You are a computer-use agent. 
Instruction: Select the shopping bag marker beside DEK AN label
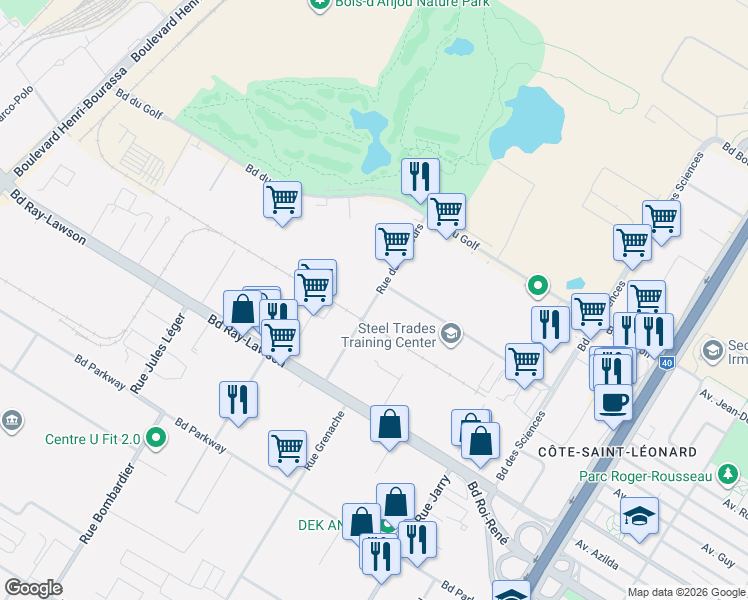pyautogui.click(x=361, y=522)
